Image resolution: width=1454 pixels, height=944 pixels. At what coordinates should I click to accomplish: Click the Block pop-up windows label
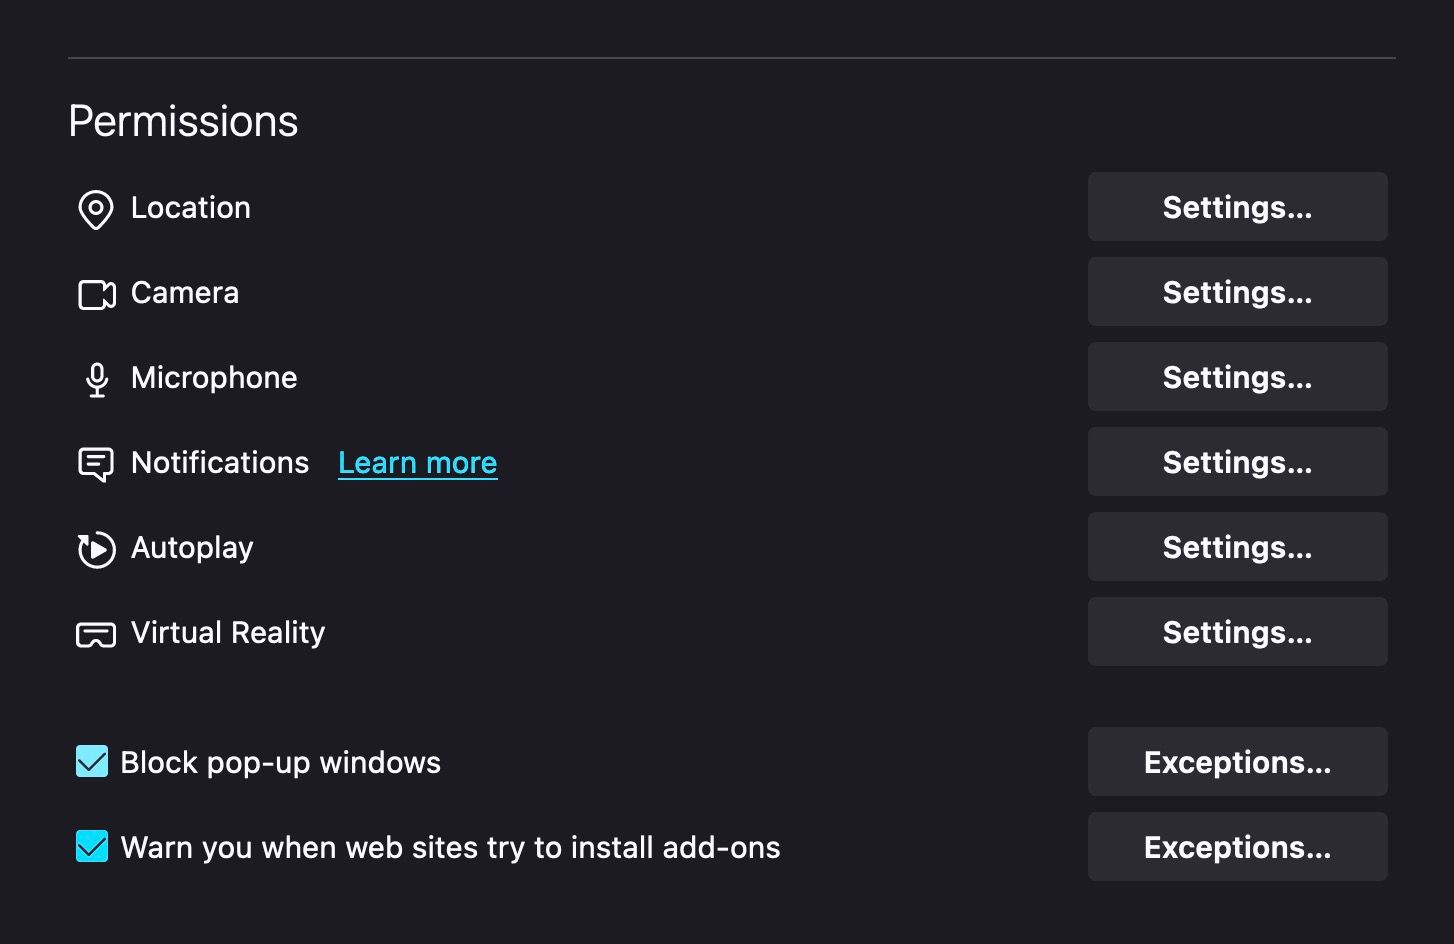280,763
